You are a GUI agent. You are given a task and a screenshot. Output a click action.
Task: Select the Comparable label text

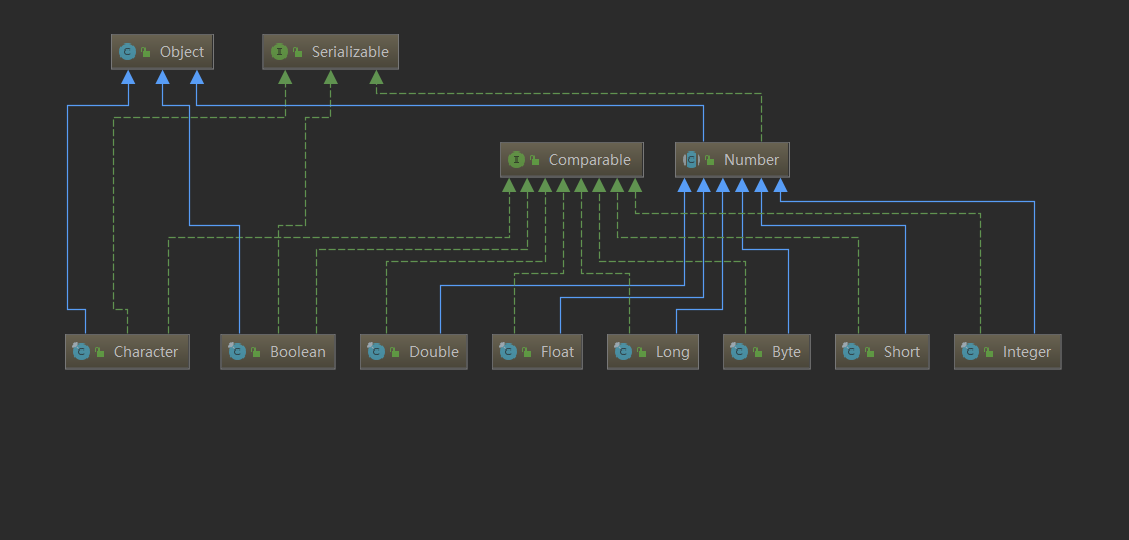click(x=589, y=160)
